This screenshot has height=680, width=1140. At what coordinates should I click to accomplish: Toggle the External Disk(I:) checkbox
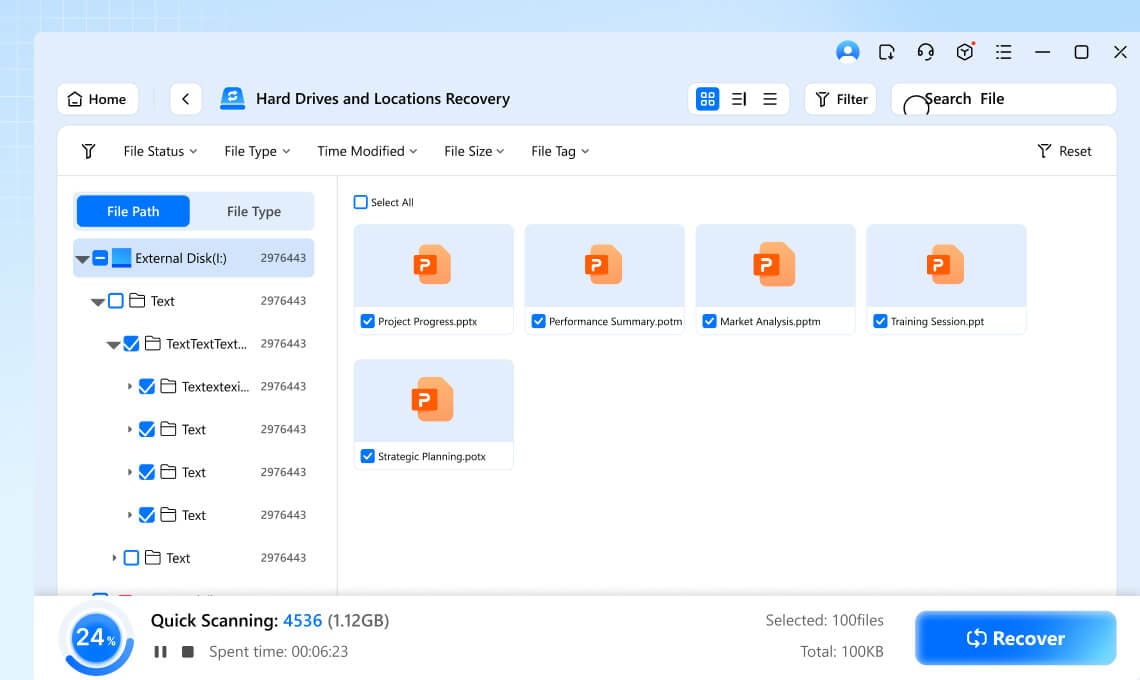[100, 257]
